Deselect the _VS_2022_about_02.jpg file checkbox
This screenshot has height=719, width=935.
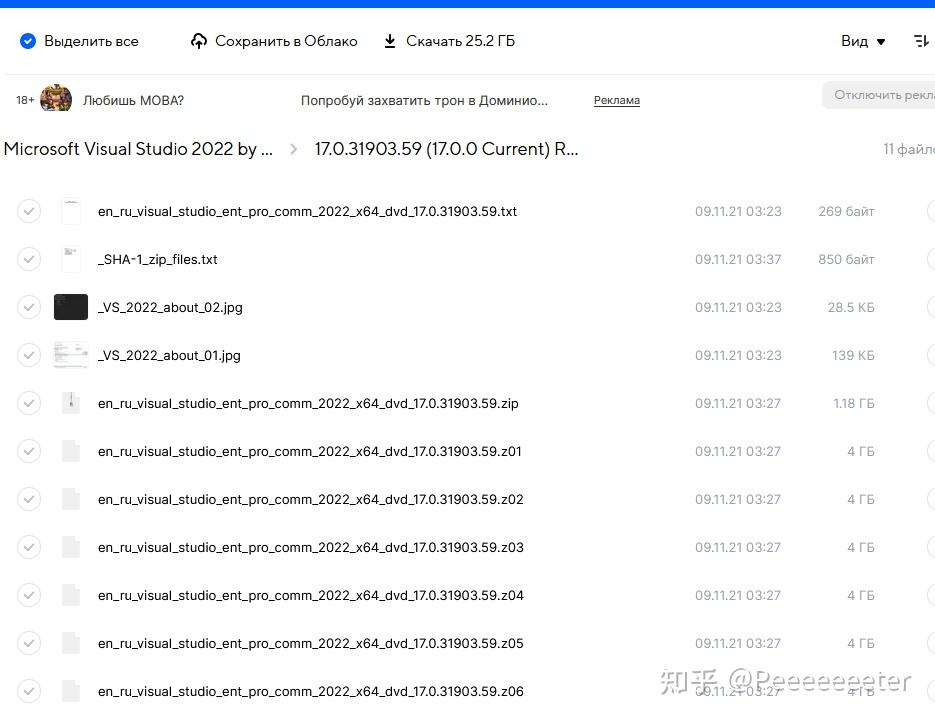click(x=29, y=307)
